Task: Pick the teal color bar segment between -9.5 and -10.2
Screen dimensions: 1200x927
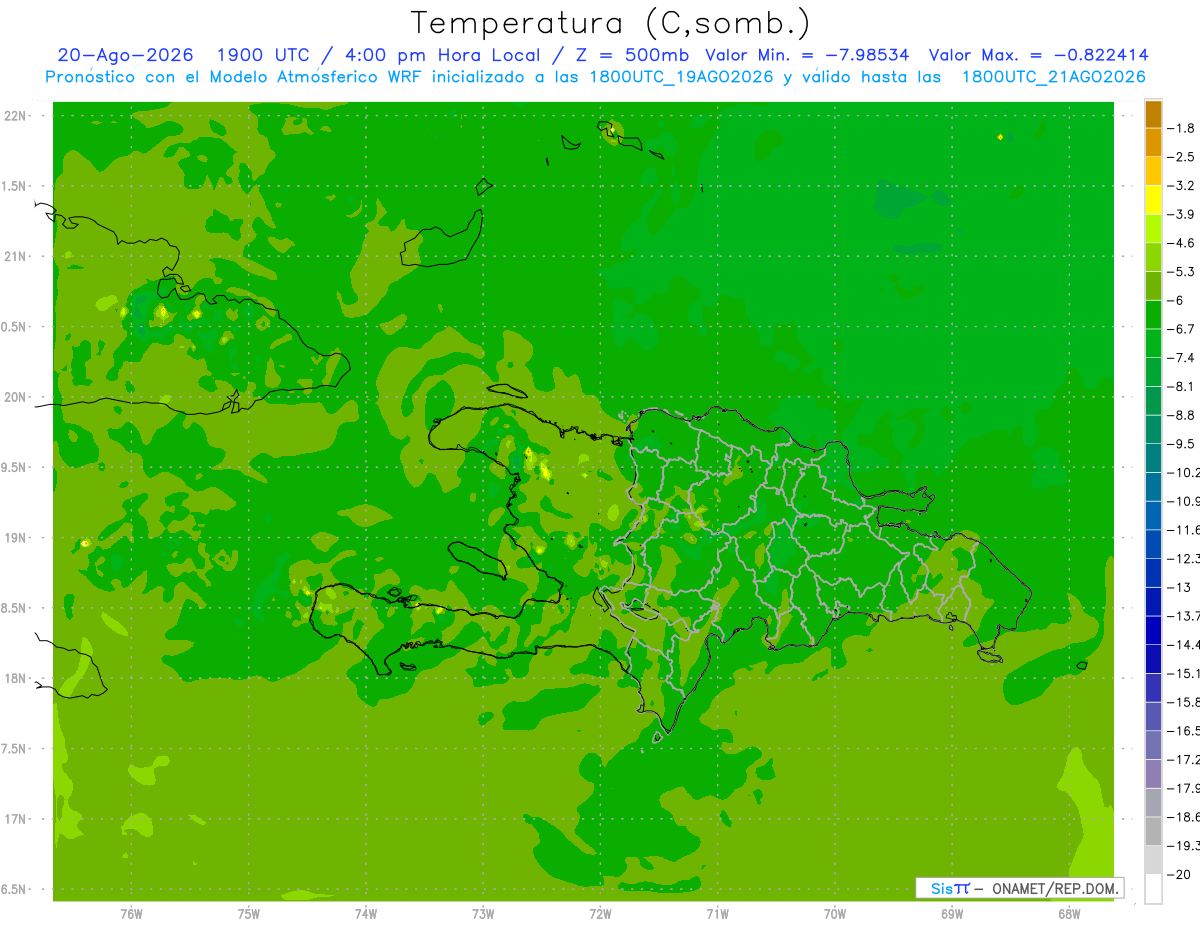Action: point(1153,457)
